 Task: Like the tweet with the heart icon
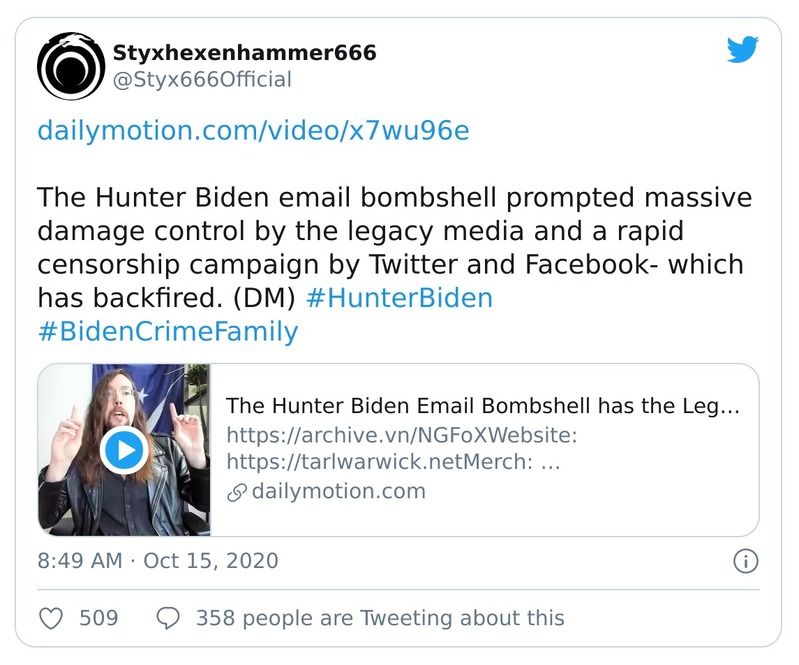coord(51,618)
